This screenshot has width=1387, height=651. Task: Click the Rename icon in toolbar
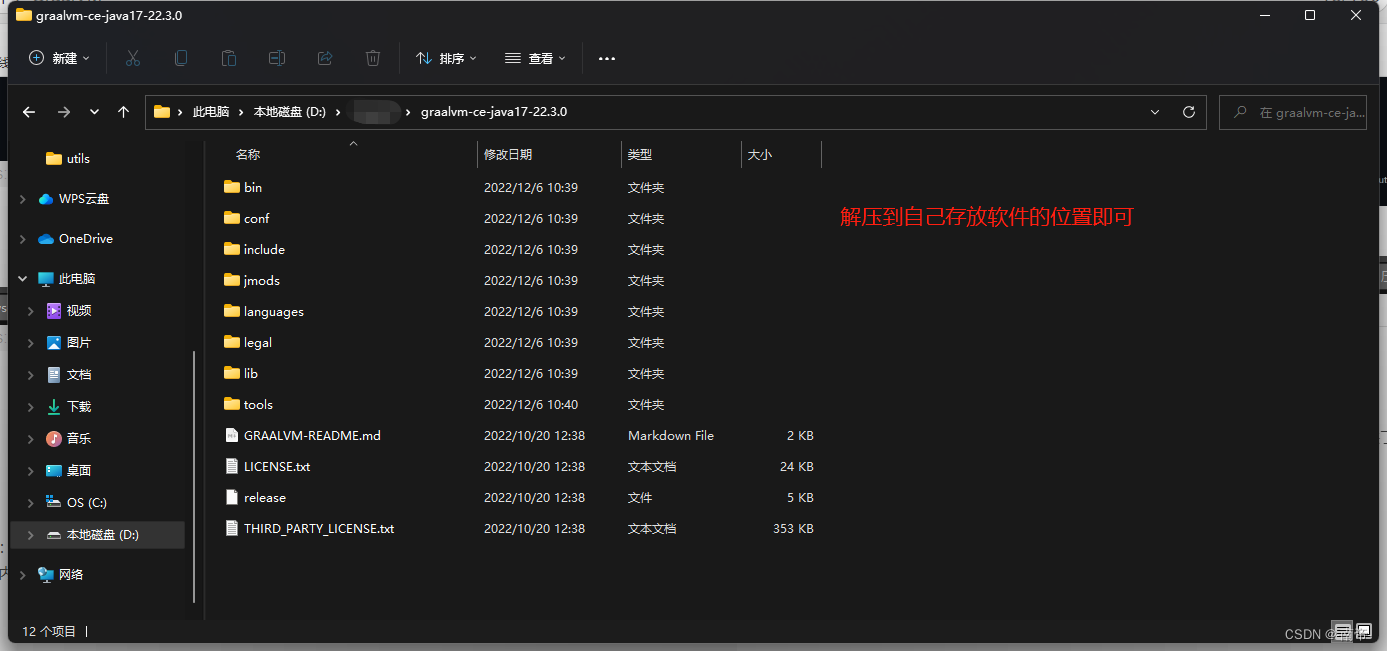pos(277,59)
